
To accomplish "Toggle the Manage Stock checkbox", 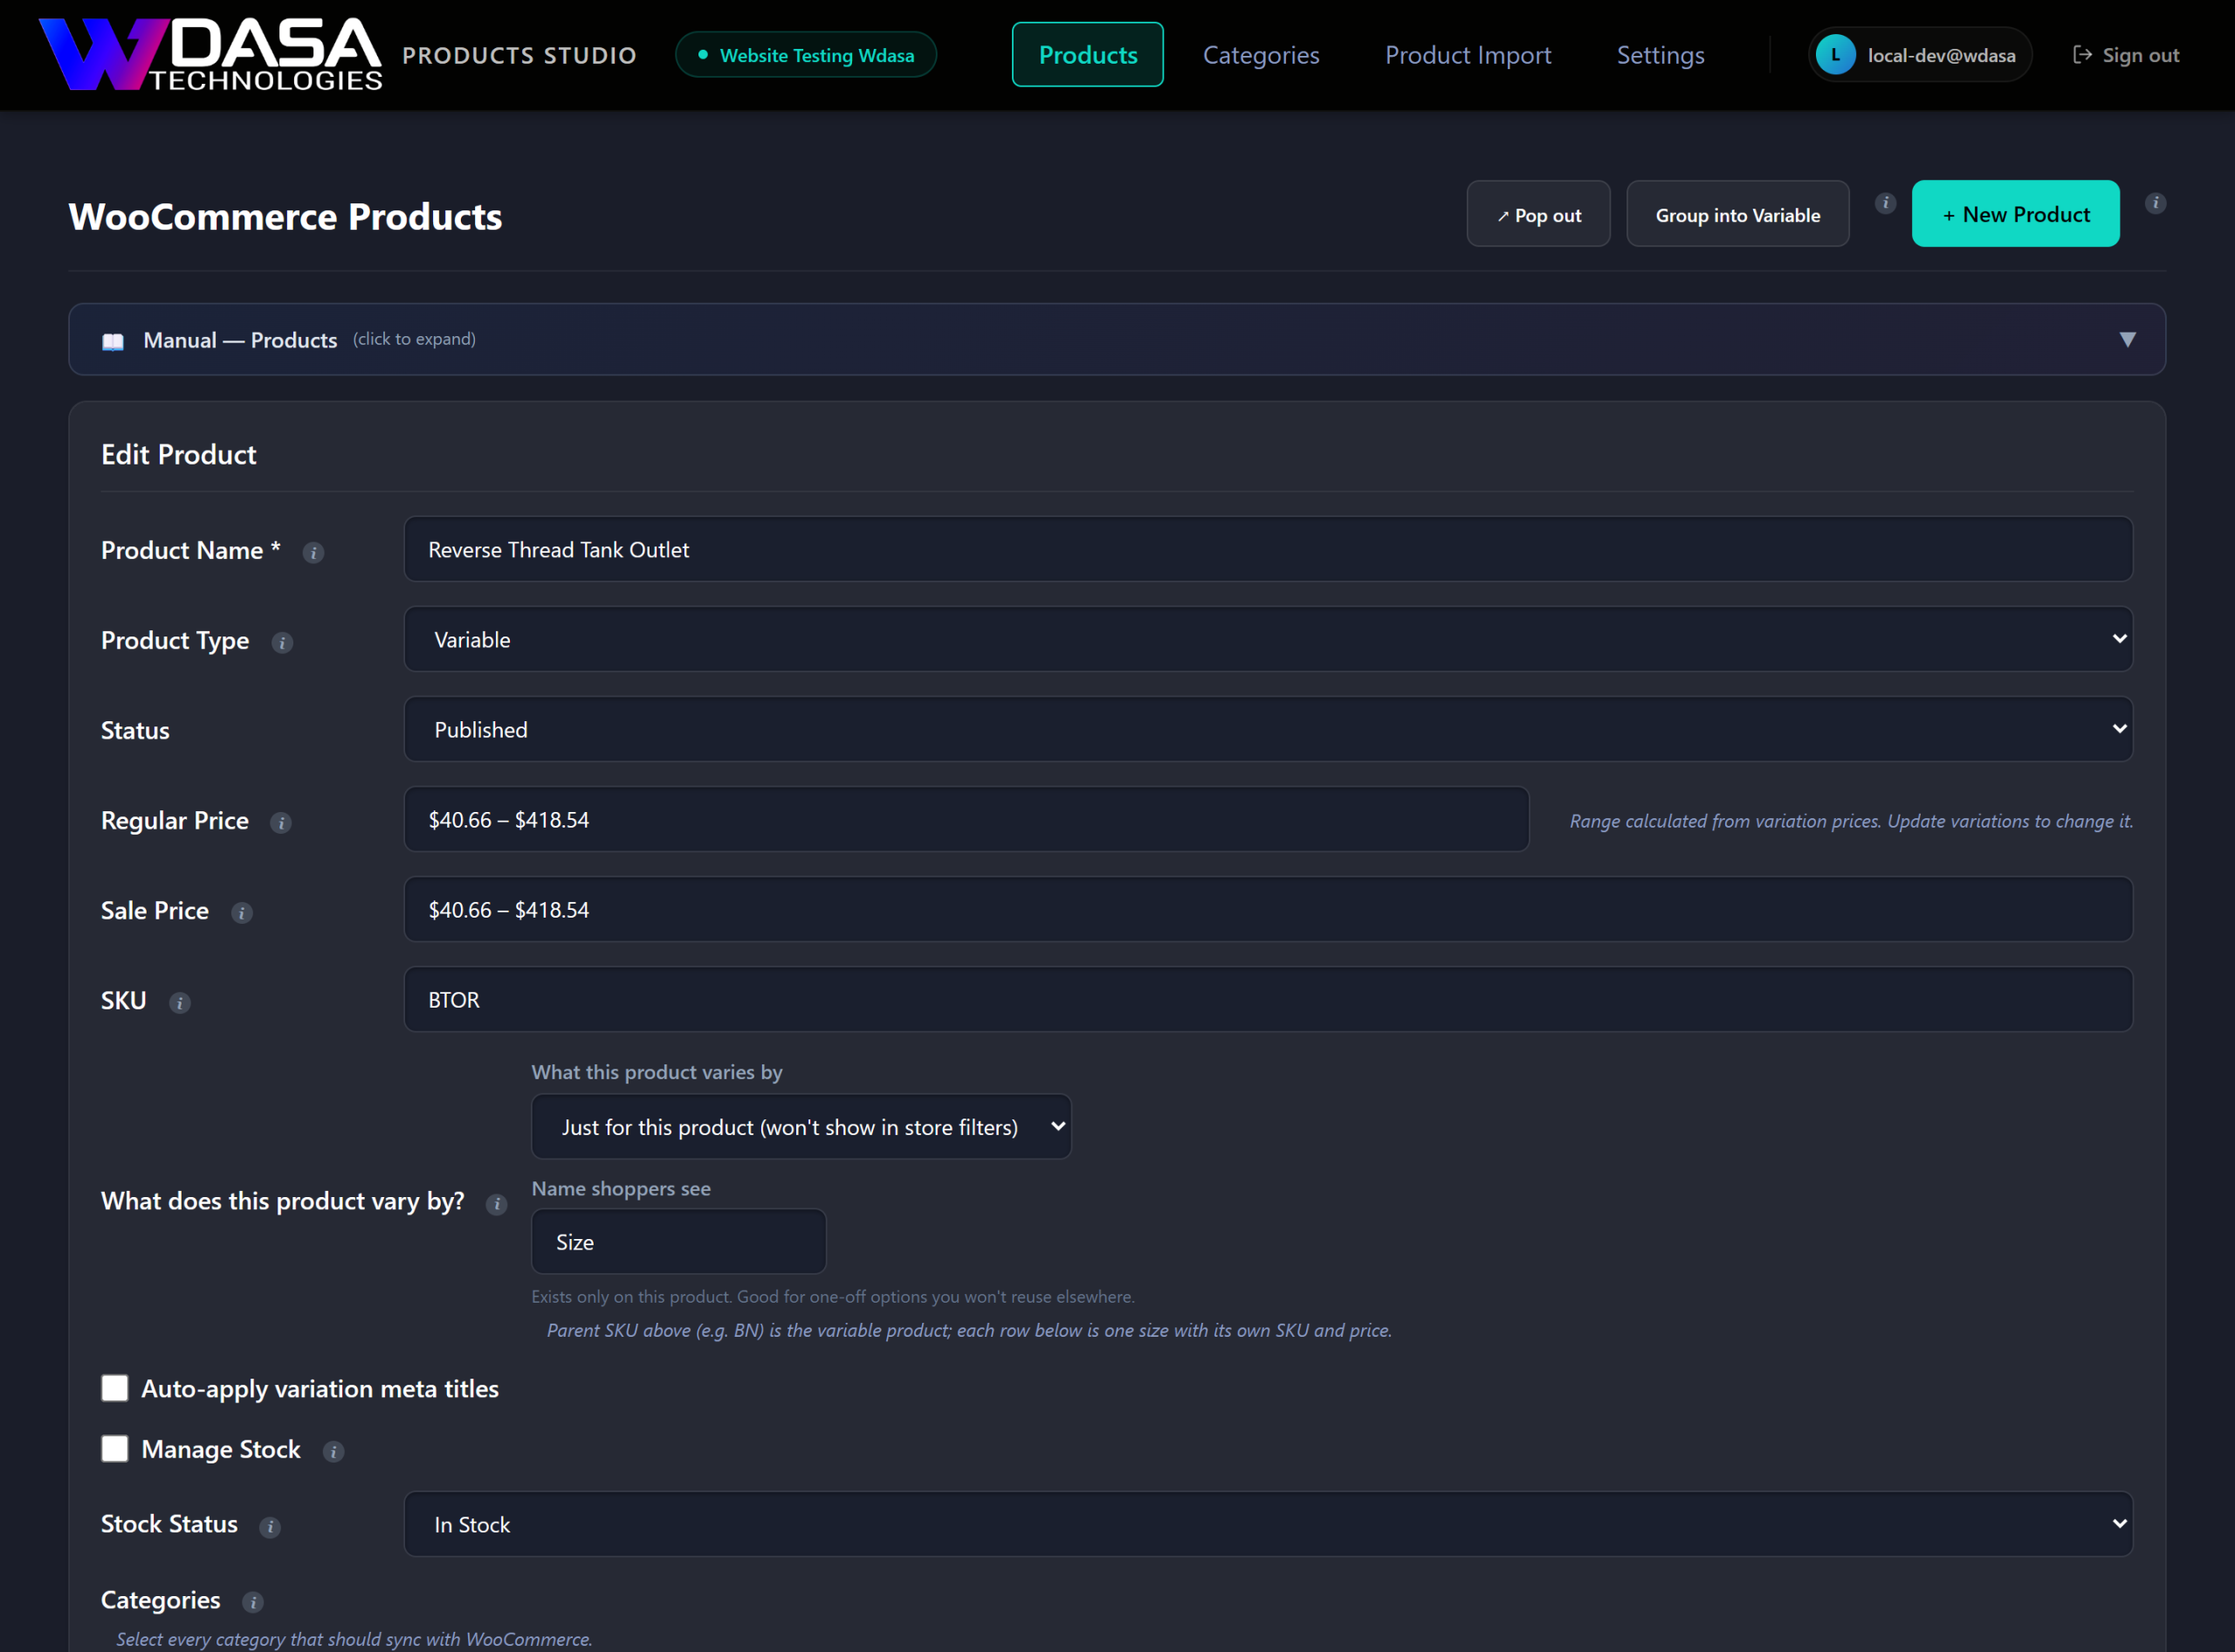I will (115, 1449).
